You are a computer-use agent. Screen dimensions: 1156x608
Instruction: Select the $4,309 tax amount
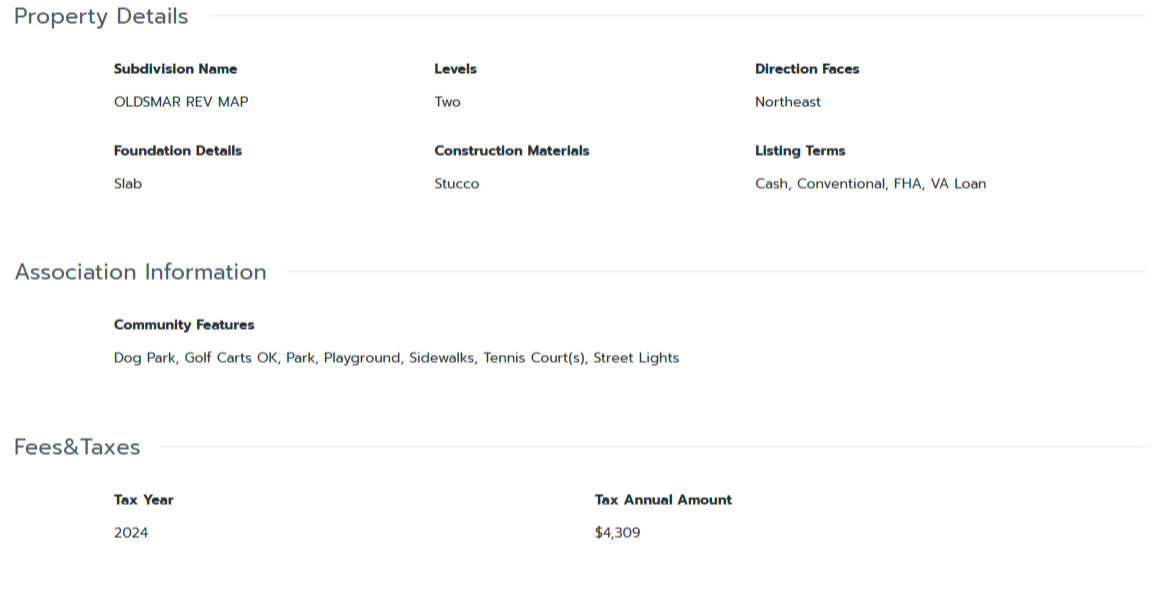point(617,533)
